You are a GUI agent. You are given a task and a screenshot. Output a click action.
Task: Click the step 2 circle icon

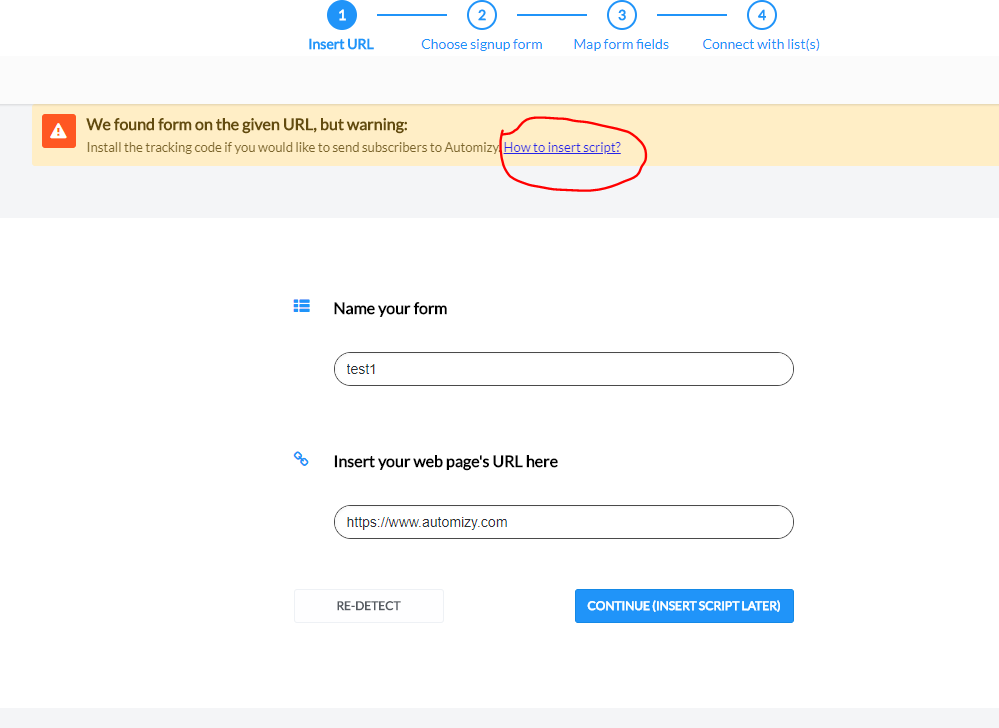(482, 15)
